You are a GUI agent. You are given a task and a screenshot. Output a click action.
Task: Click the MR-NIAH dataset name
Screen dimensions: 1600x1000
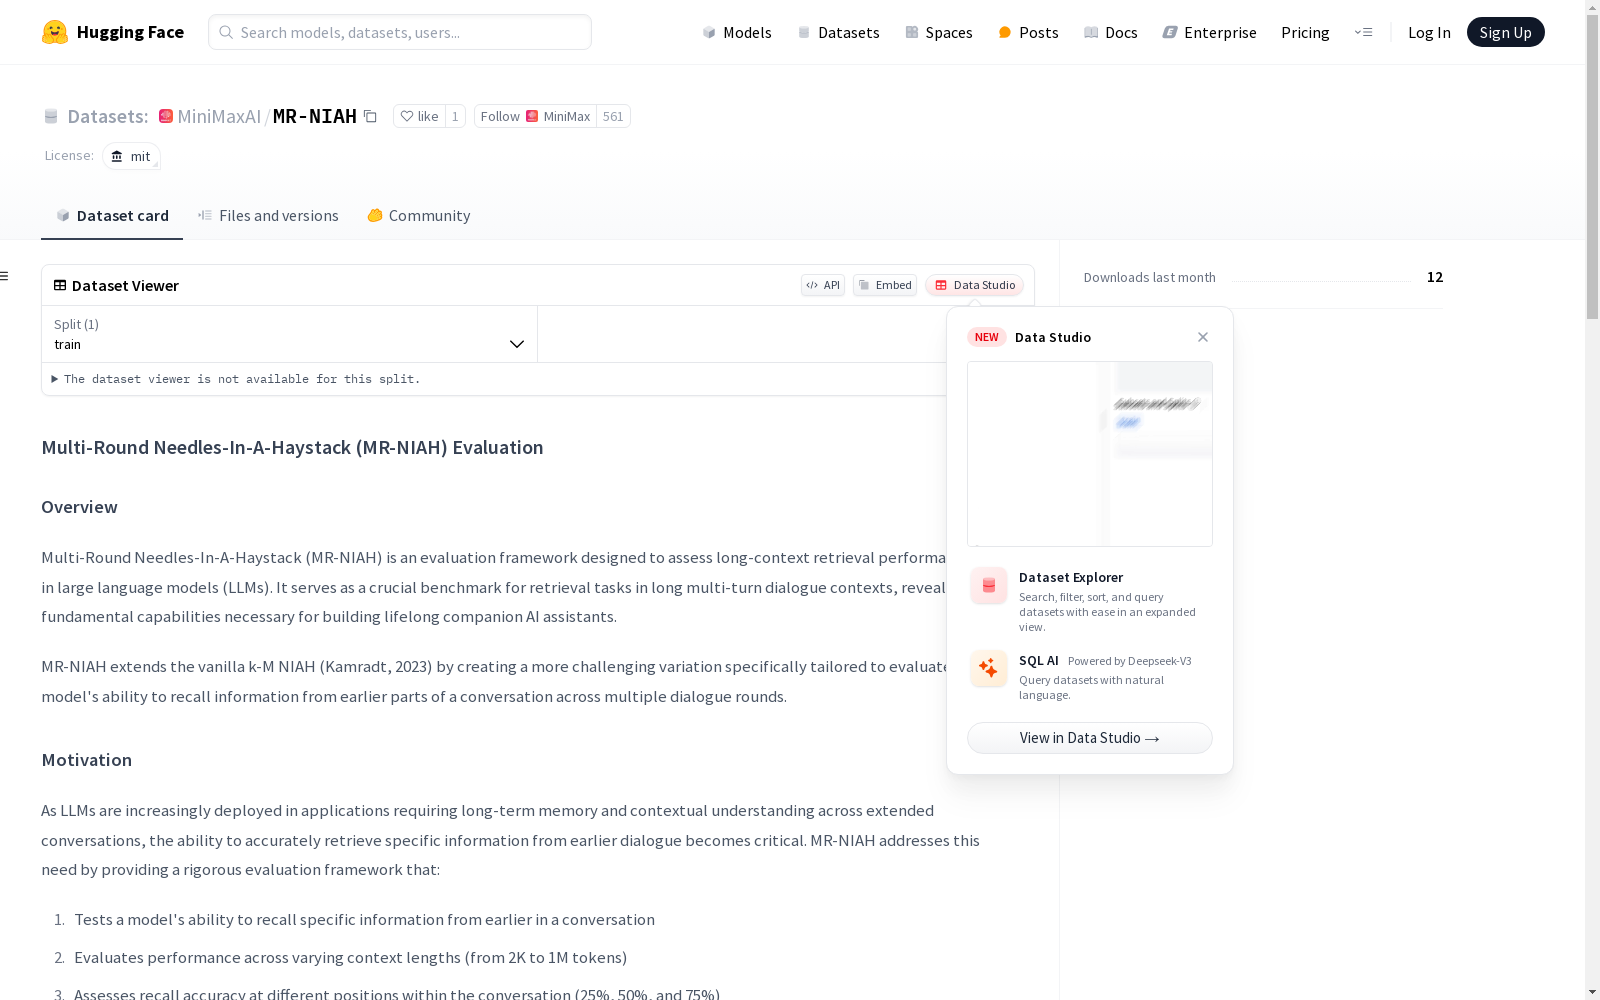(x=315, y=116)
